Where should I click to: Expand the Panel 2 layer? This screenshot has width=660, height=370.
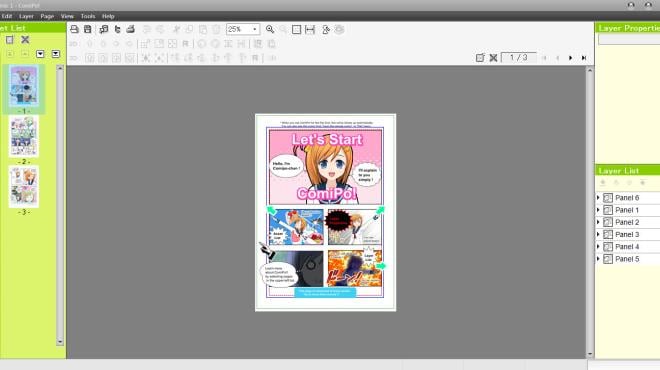click(x=598, y=222)
